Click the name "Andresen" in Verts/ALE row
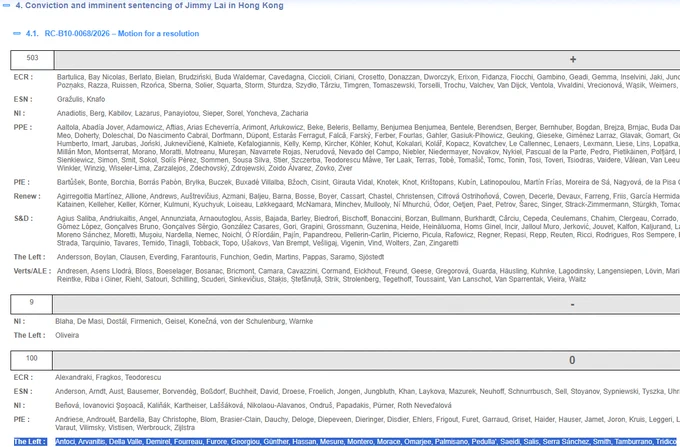This screenshot has width=680, height=447. click(71, 271)
